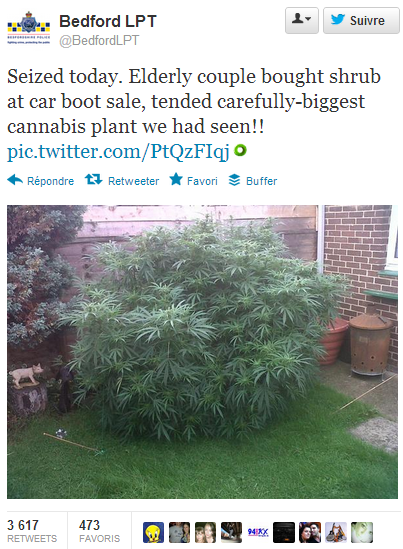The width and height of the screenshot is (403, 549).
Task: Open the Tweety bird avatar profile
Action: (x=153, y=533)
